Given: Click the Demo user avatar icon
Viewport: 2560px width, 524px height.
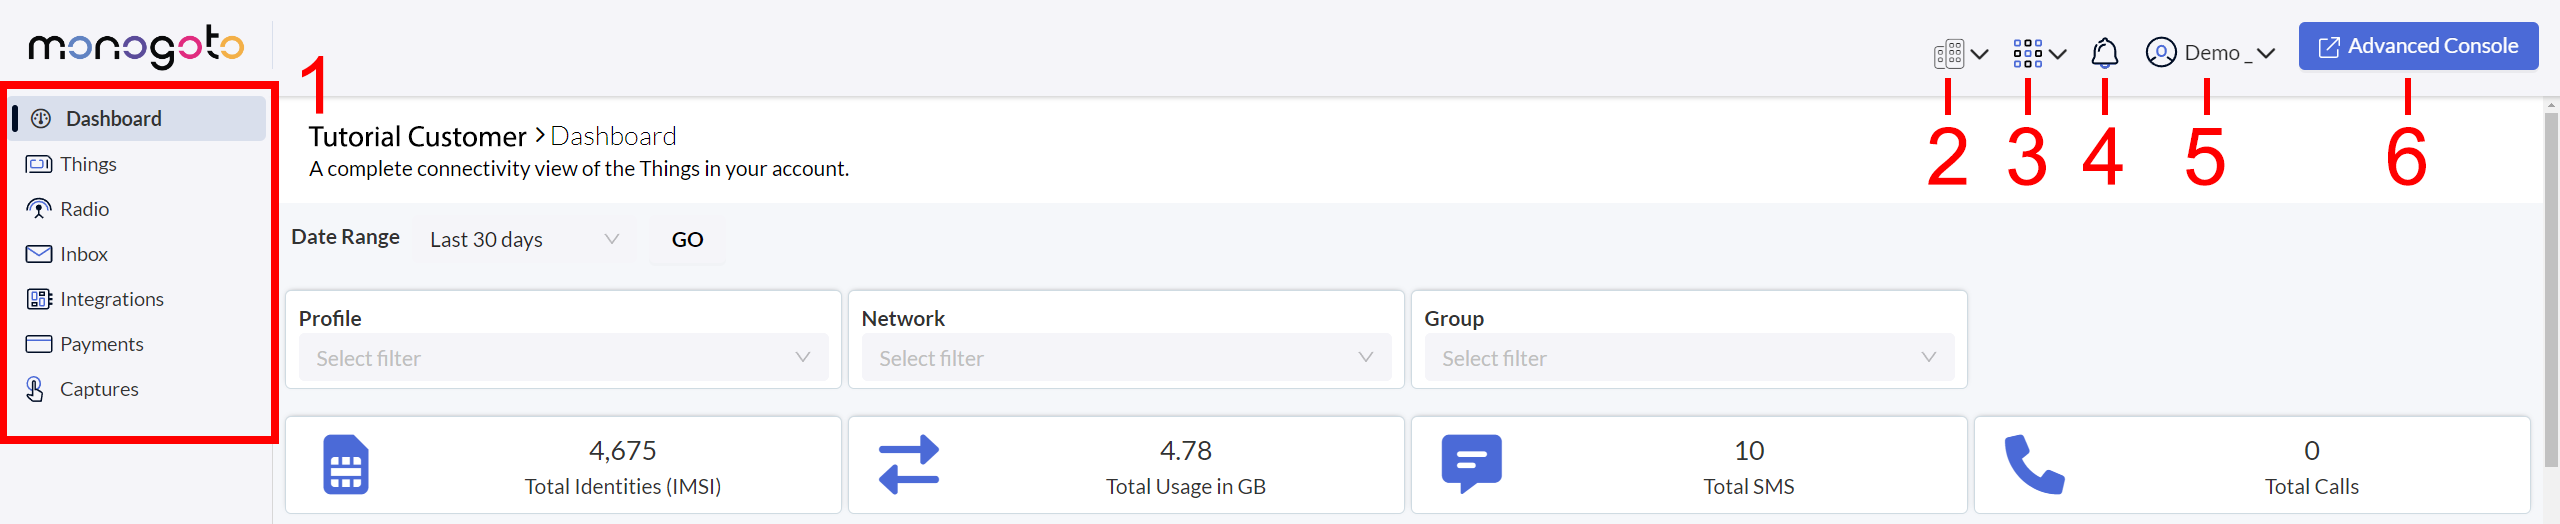Looking at the screenshot, I should (x=2160, y=52).
